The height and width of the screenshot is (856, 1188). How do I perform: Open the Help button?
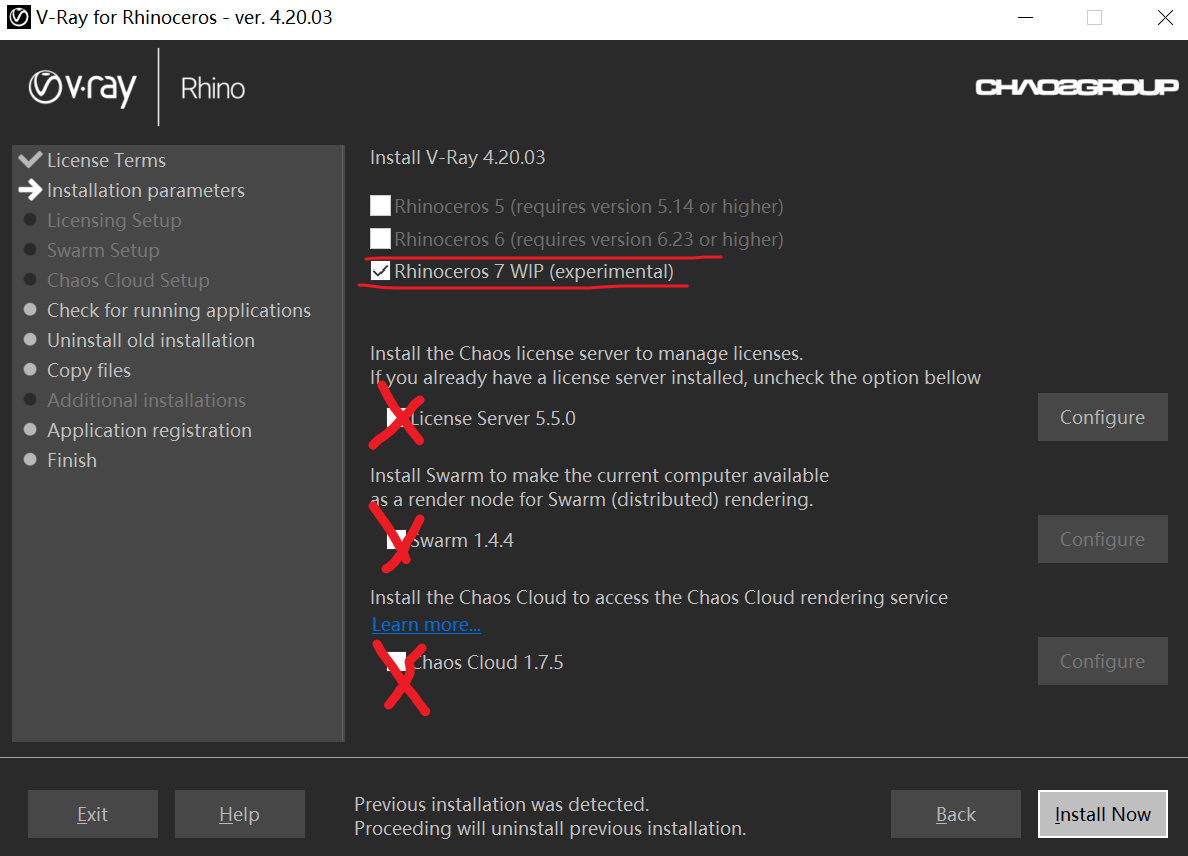coord(239,814)
